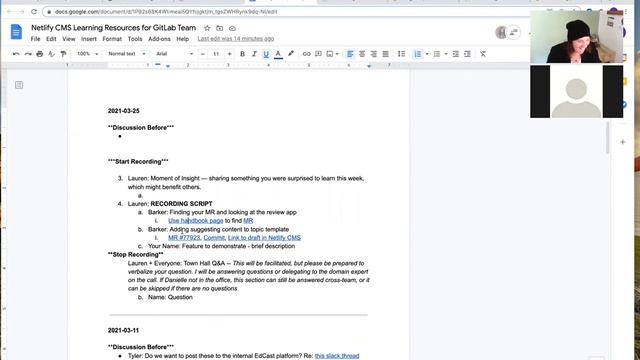Open the 'Commit' link
The height and width of the screenshot is (360, 640).
pyautogui.click(x=214, y=238)
